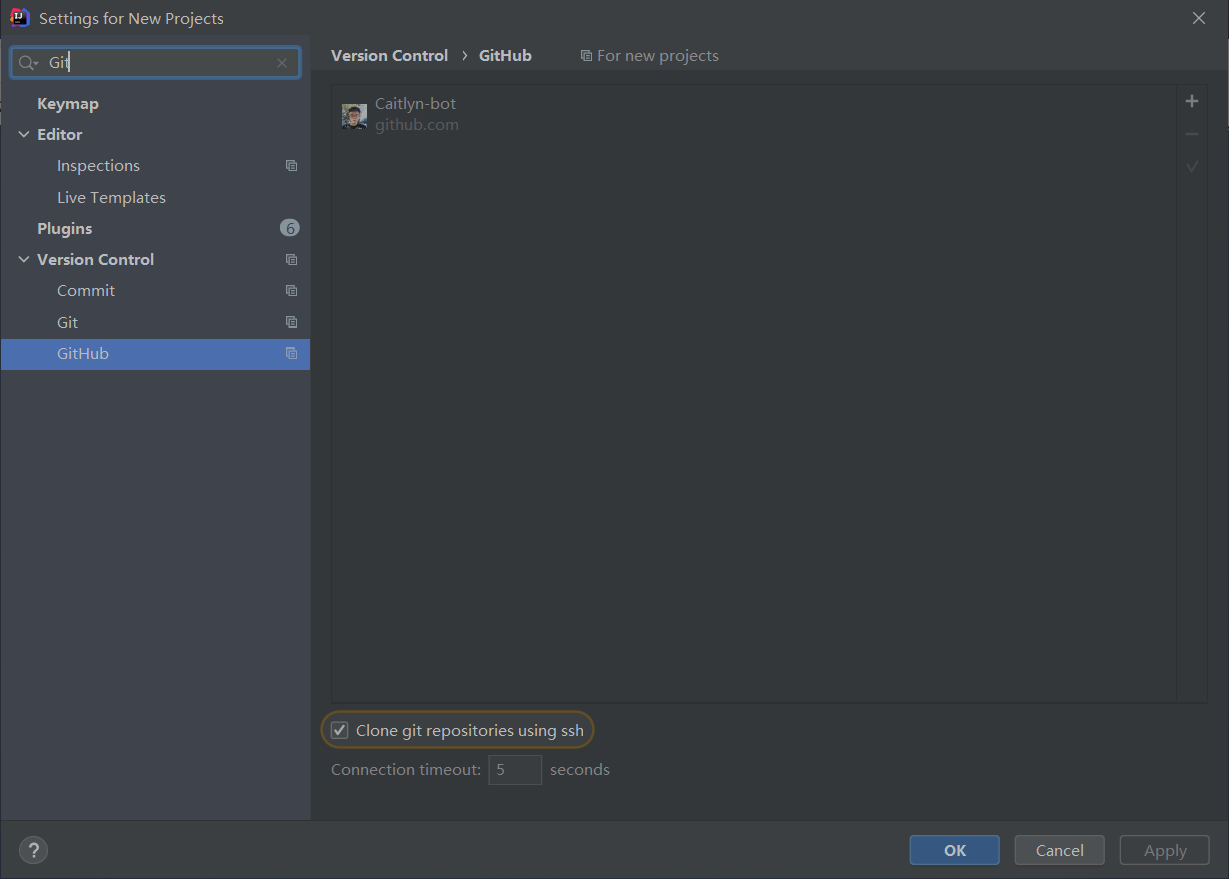The width and height of the screenshot is (1229, 879).
Task: Click the Caitlyn-bot account avatar
Action: click(354, 116)
